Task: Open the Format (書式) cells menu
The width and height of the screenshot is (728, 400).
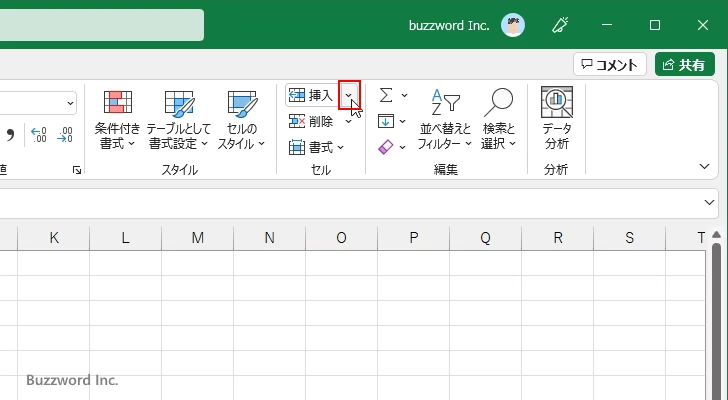Action: point(316,148)
